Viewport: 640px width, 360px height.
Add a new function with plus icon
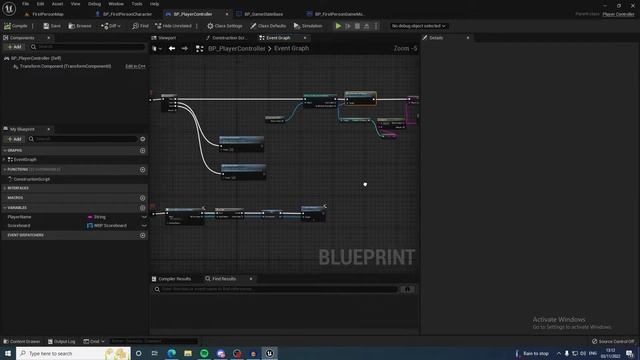point(142,169)
